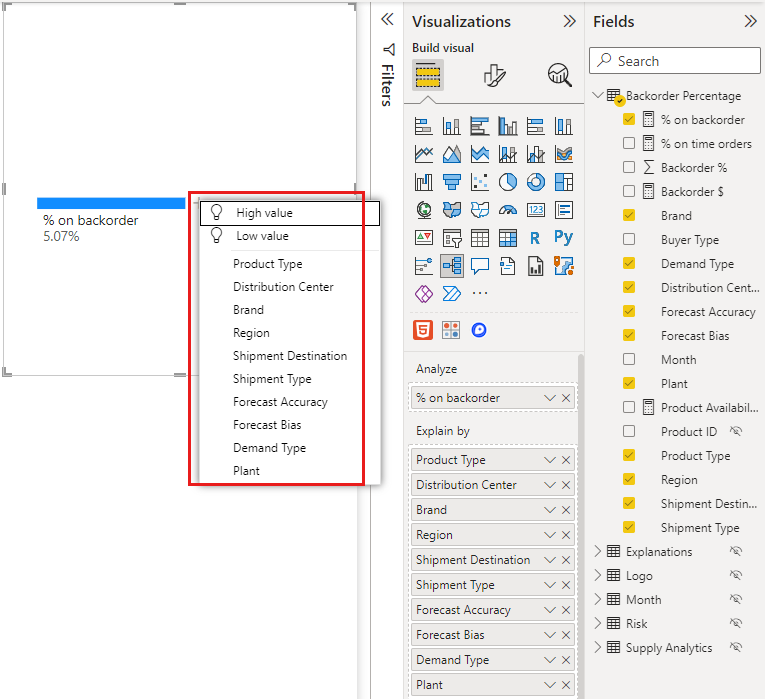The height and width of the screenshot is (699, 765).
Task: Select the Q&A speech bubble visual
Action: pyautogui.click(x=480, y=266)
